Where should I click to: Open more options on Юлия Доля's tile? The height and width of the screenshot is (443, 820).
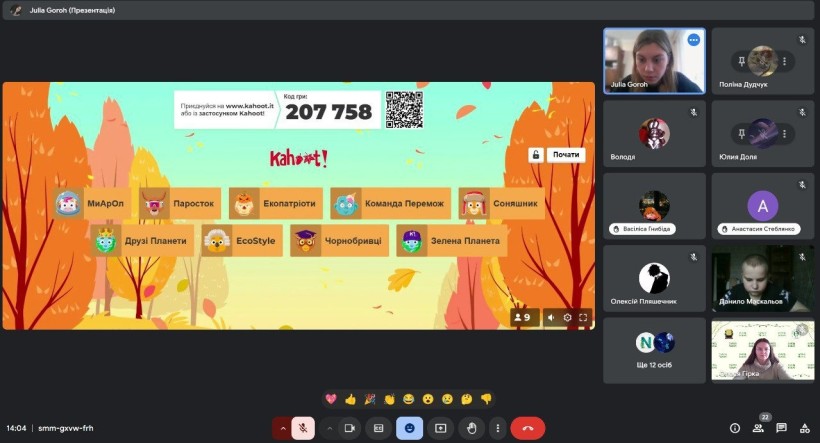click(784, 134)
